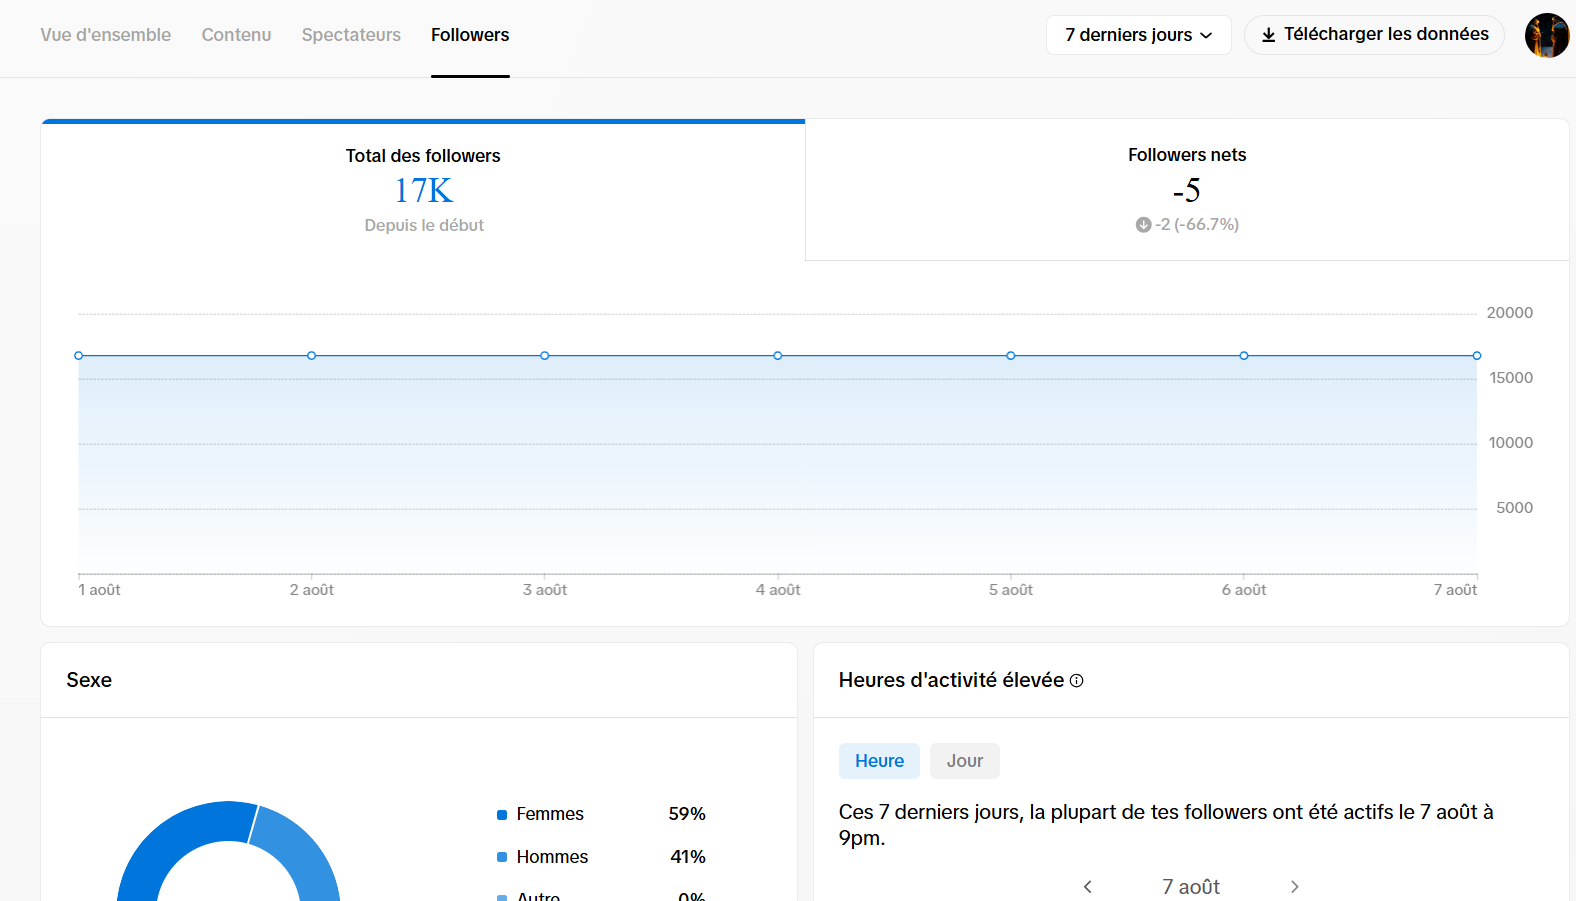Click the gender donut chart
The image size is (1576, 901).
[x=229, y=851]
